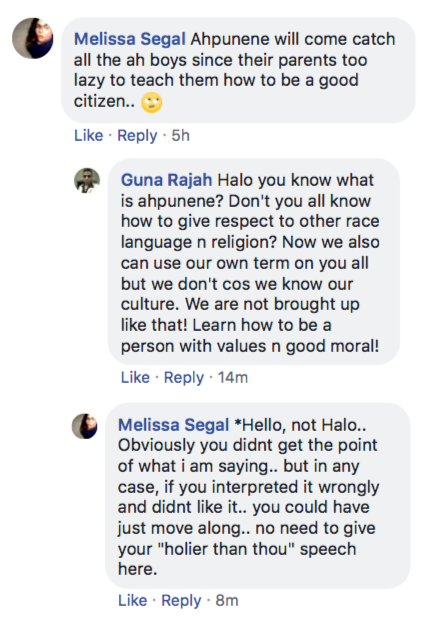
Task: Open Melissa Segal's name link in the last reply
Action: (174, 425)
